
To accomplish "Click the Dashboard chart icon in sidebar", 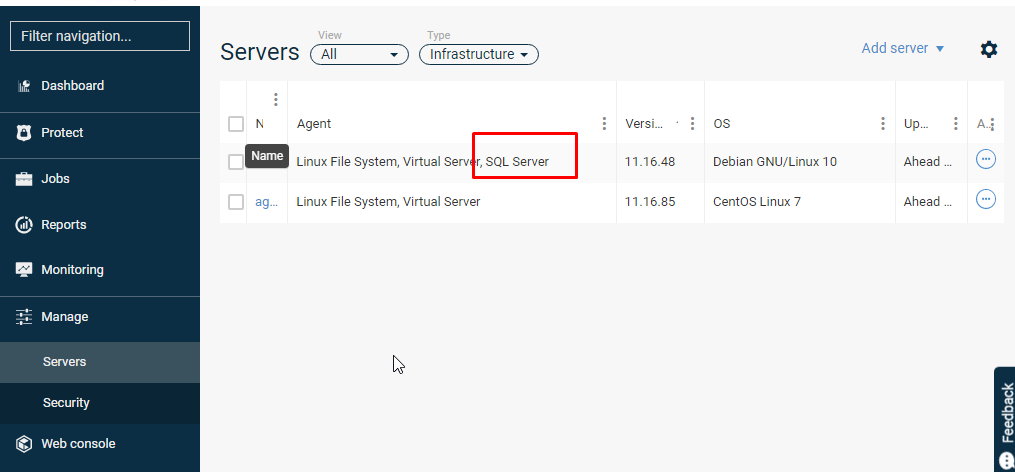I will tap(24, 86).
